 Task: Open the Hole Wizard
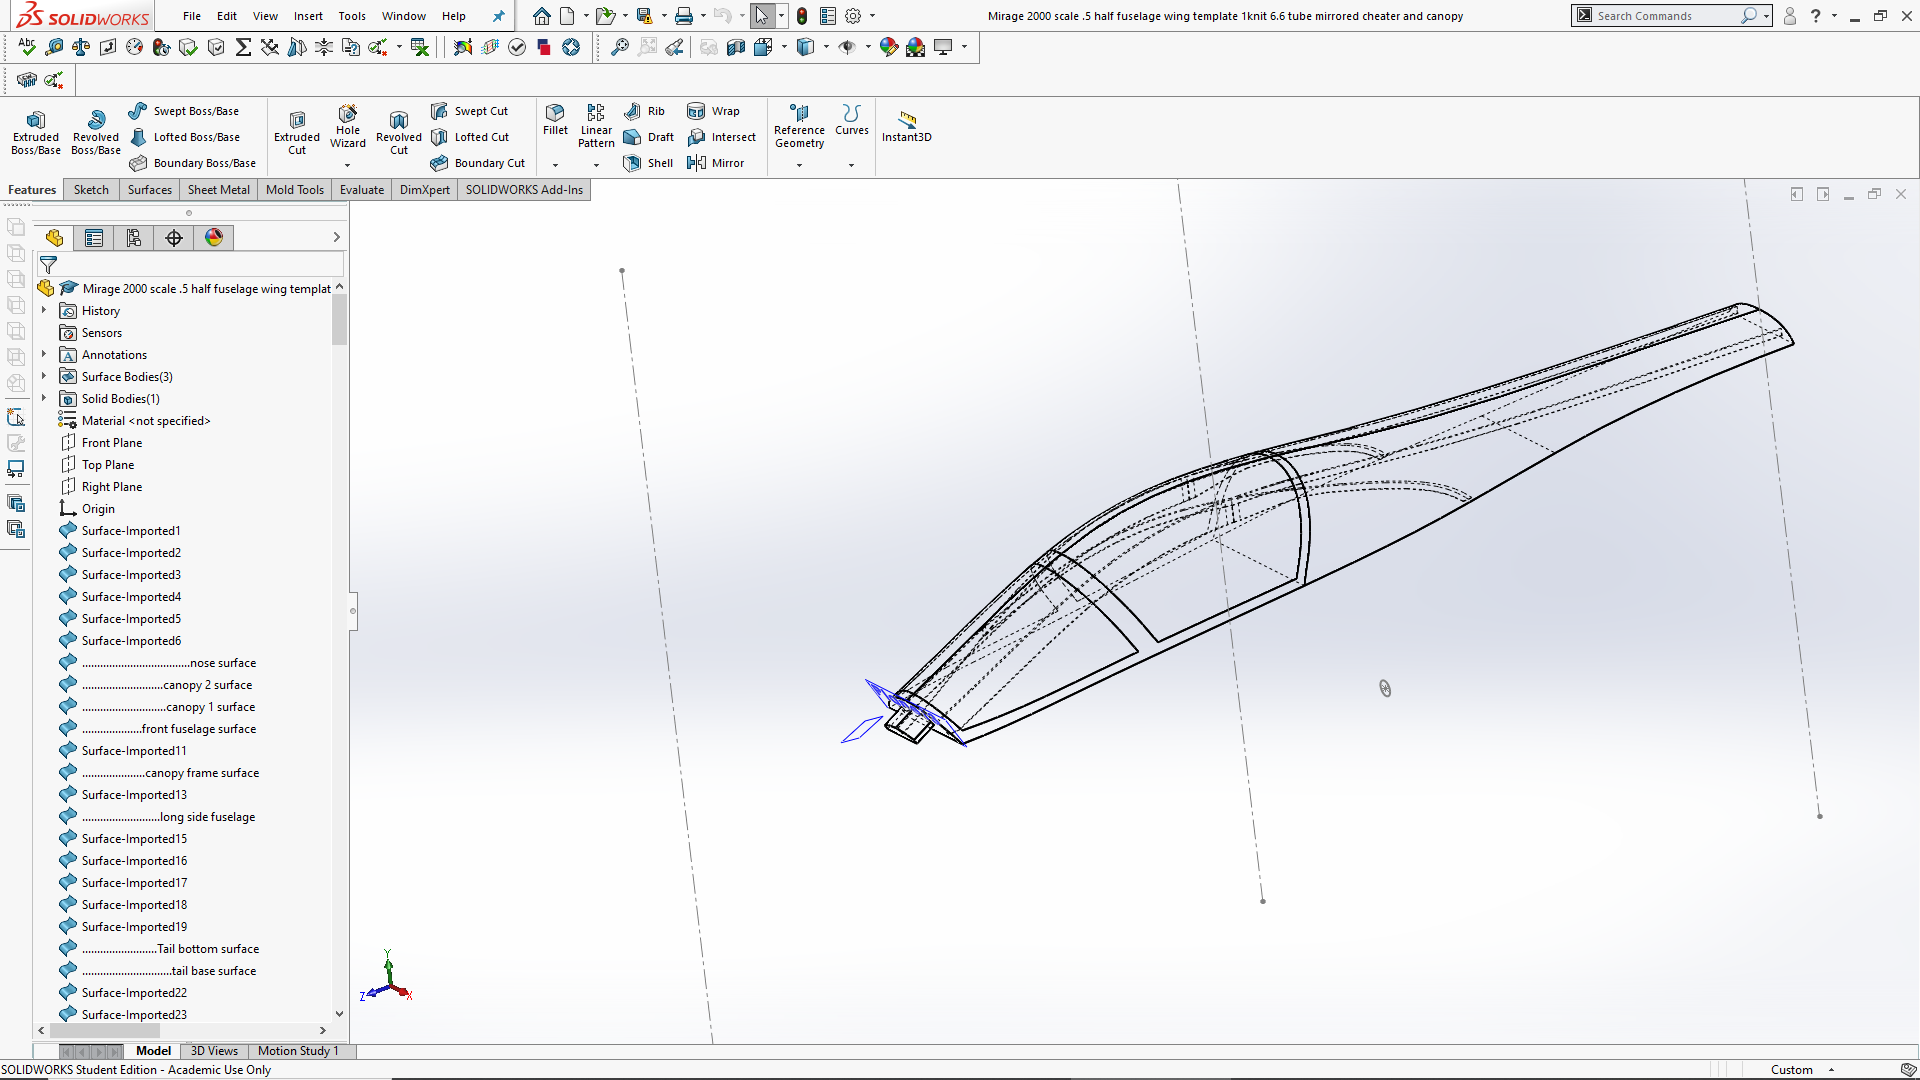point(348,128)
